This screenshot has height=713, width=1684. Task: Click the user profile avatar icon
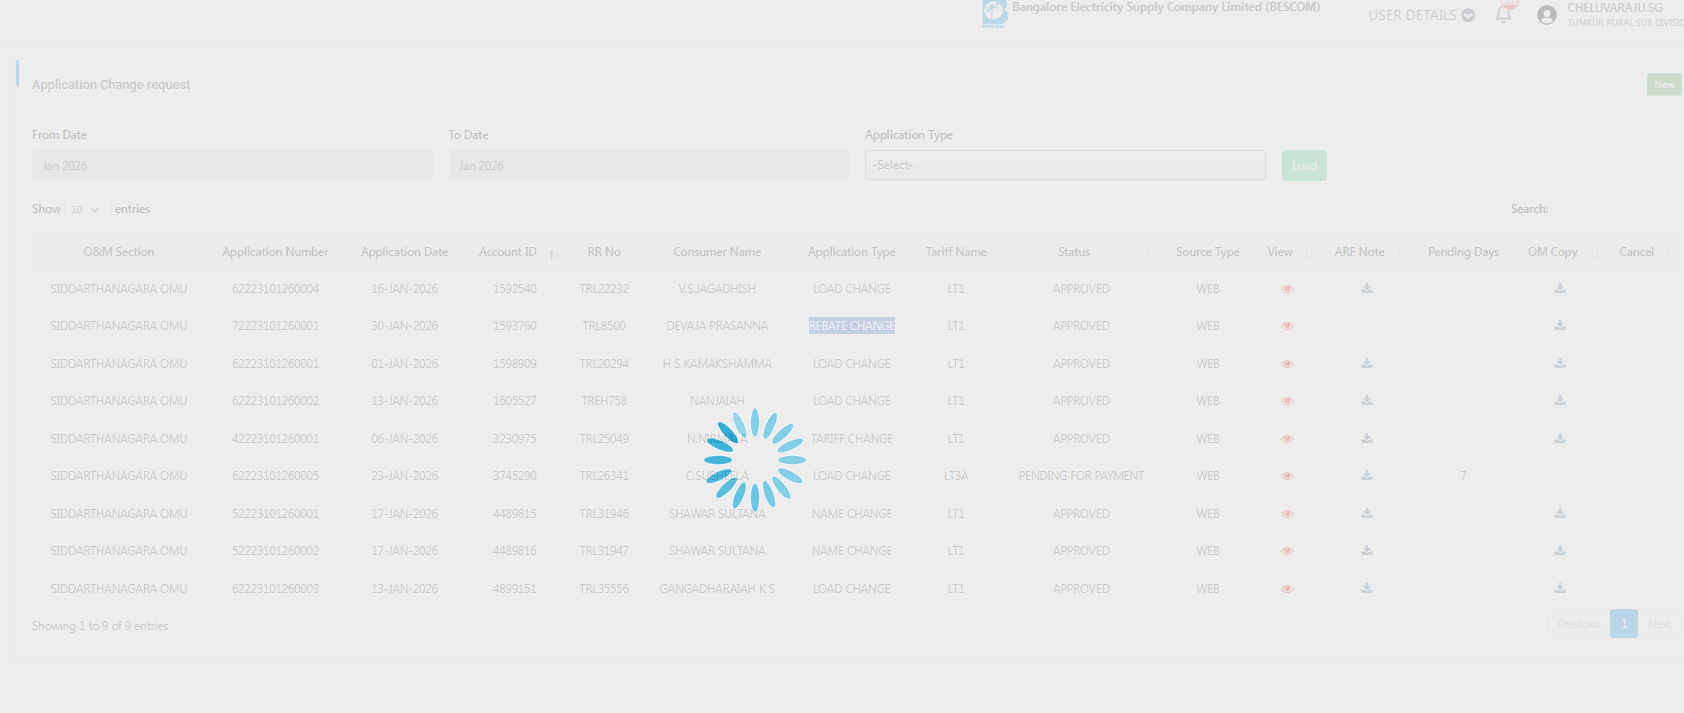(1546, 15)
